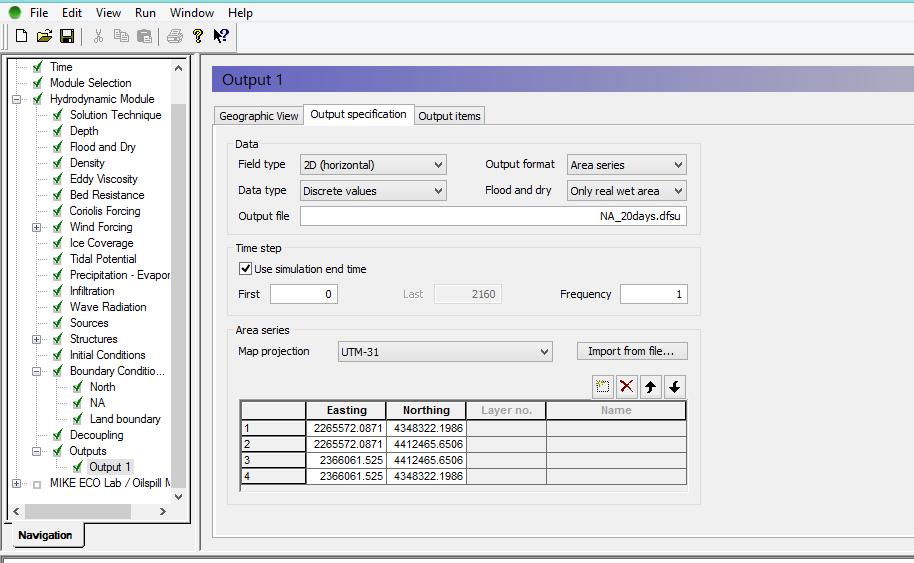Image resolution: width=914 pixels, height=563 pixels.
Task: Open the View menu
Action: (x=108, y=13)
